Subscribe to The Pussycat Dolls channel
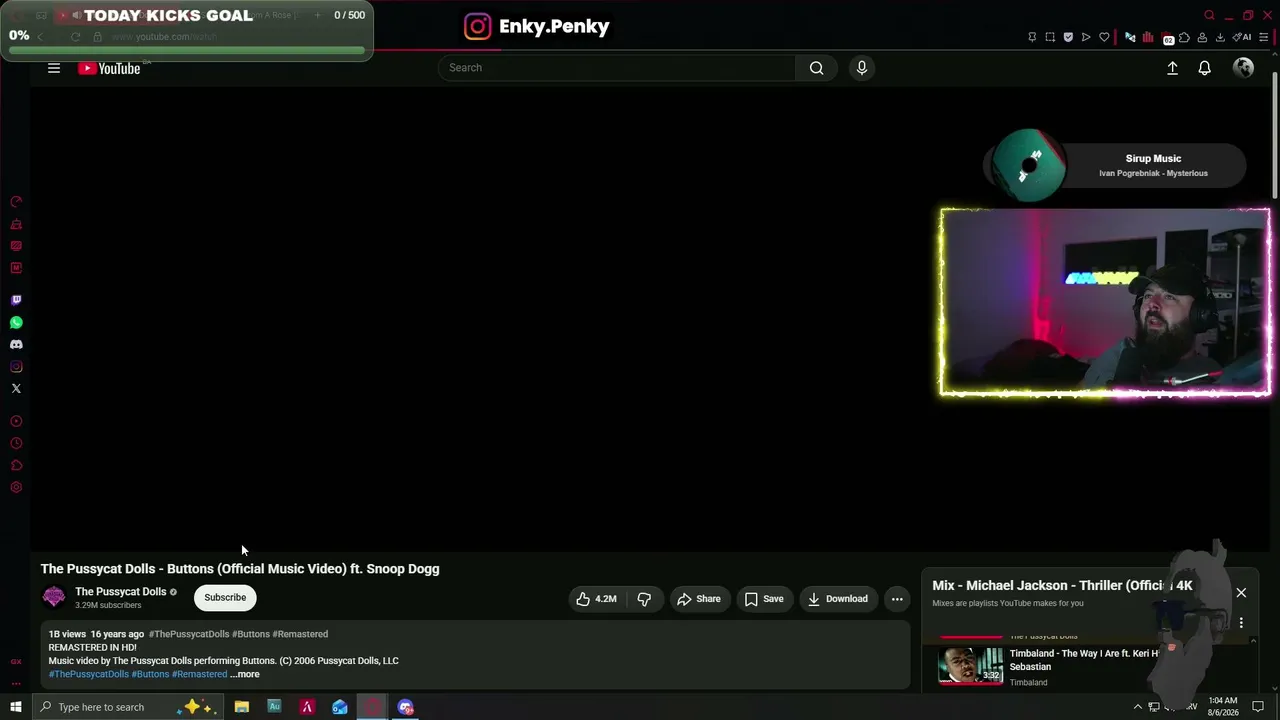Viewport: 1280px width, 720px height. [x=225, y=598]
